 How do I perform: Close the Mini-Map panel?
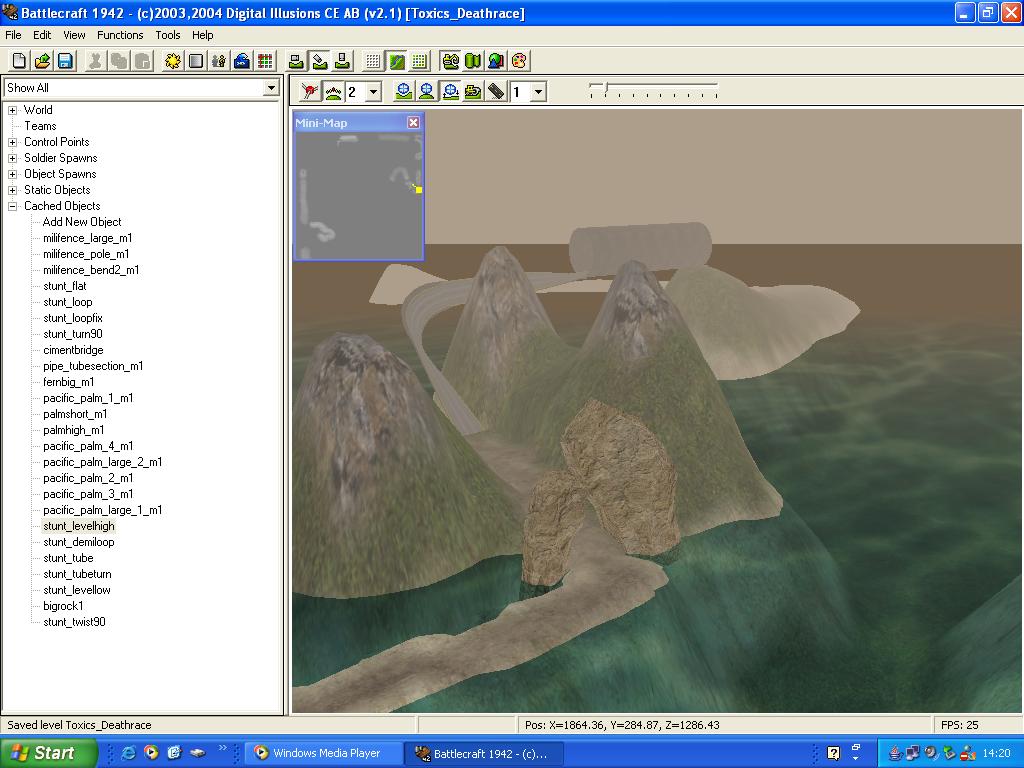[x=413, y=123]
